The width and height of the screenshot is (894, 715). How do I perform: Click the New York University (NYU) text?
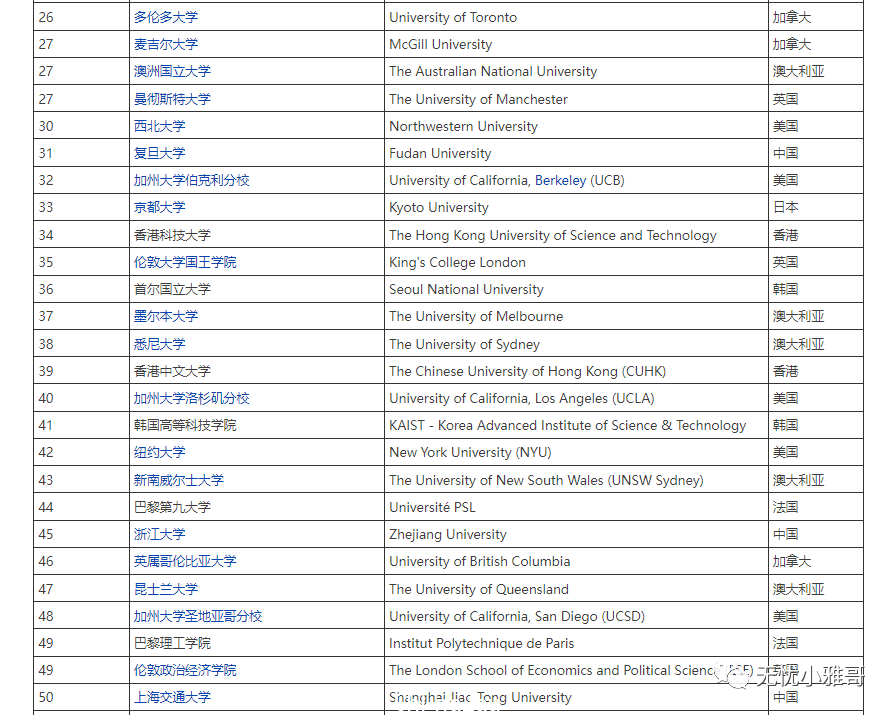pyautogui.click(x=470, y=452)
